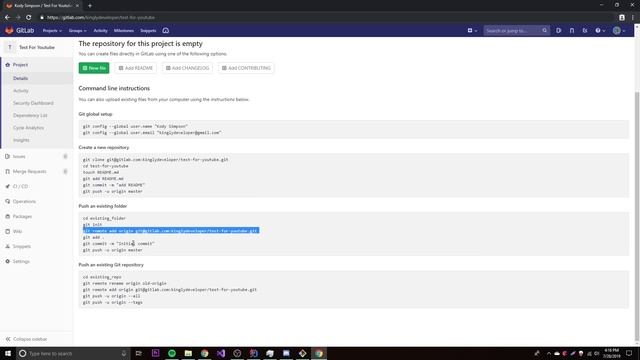Click the Snippets scissors icon in the sidebar
Image resolution: width=640 pixels, height=360 pixels.
pyautogui.click(x=7, y=247)
